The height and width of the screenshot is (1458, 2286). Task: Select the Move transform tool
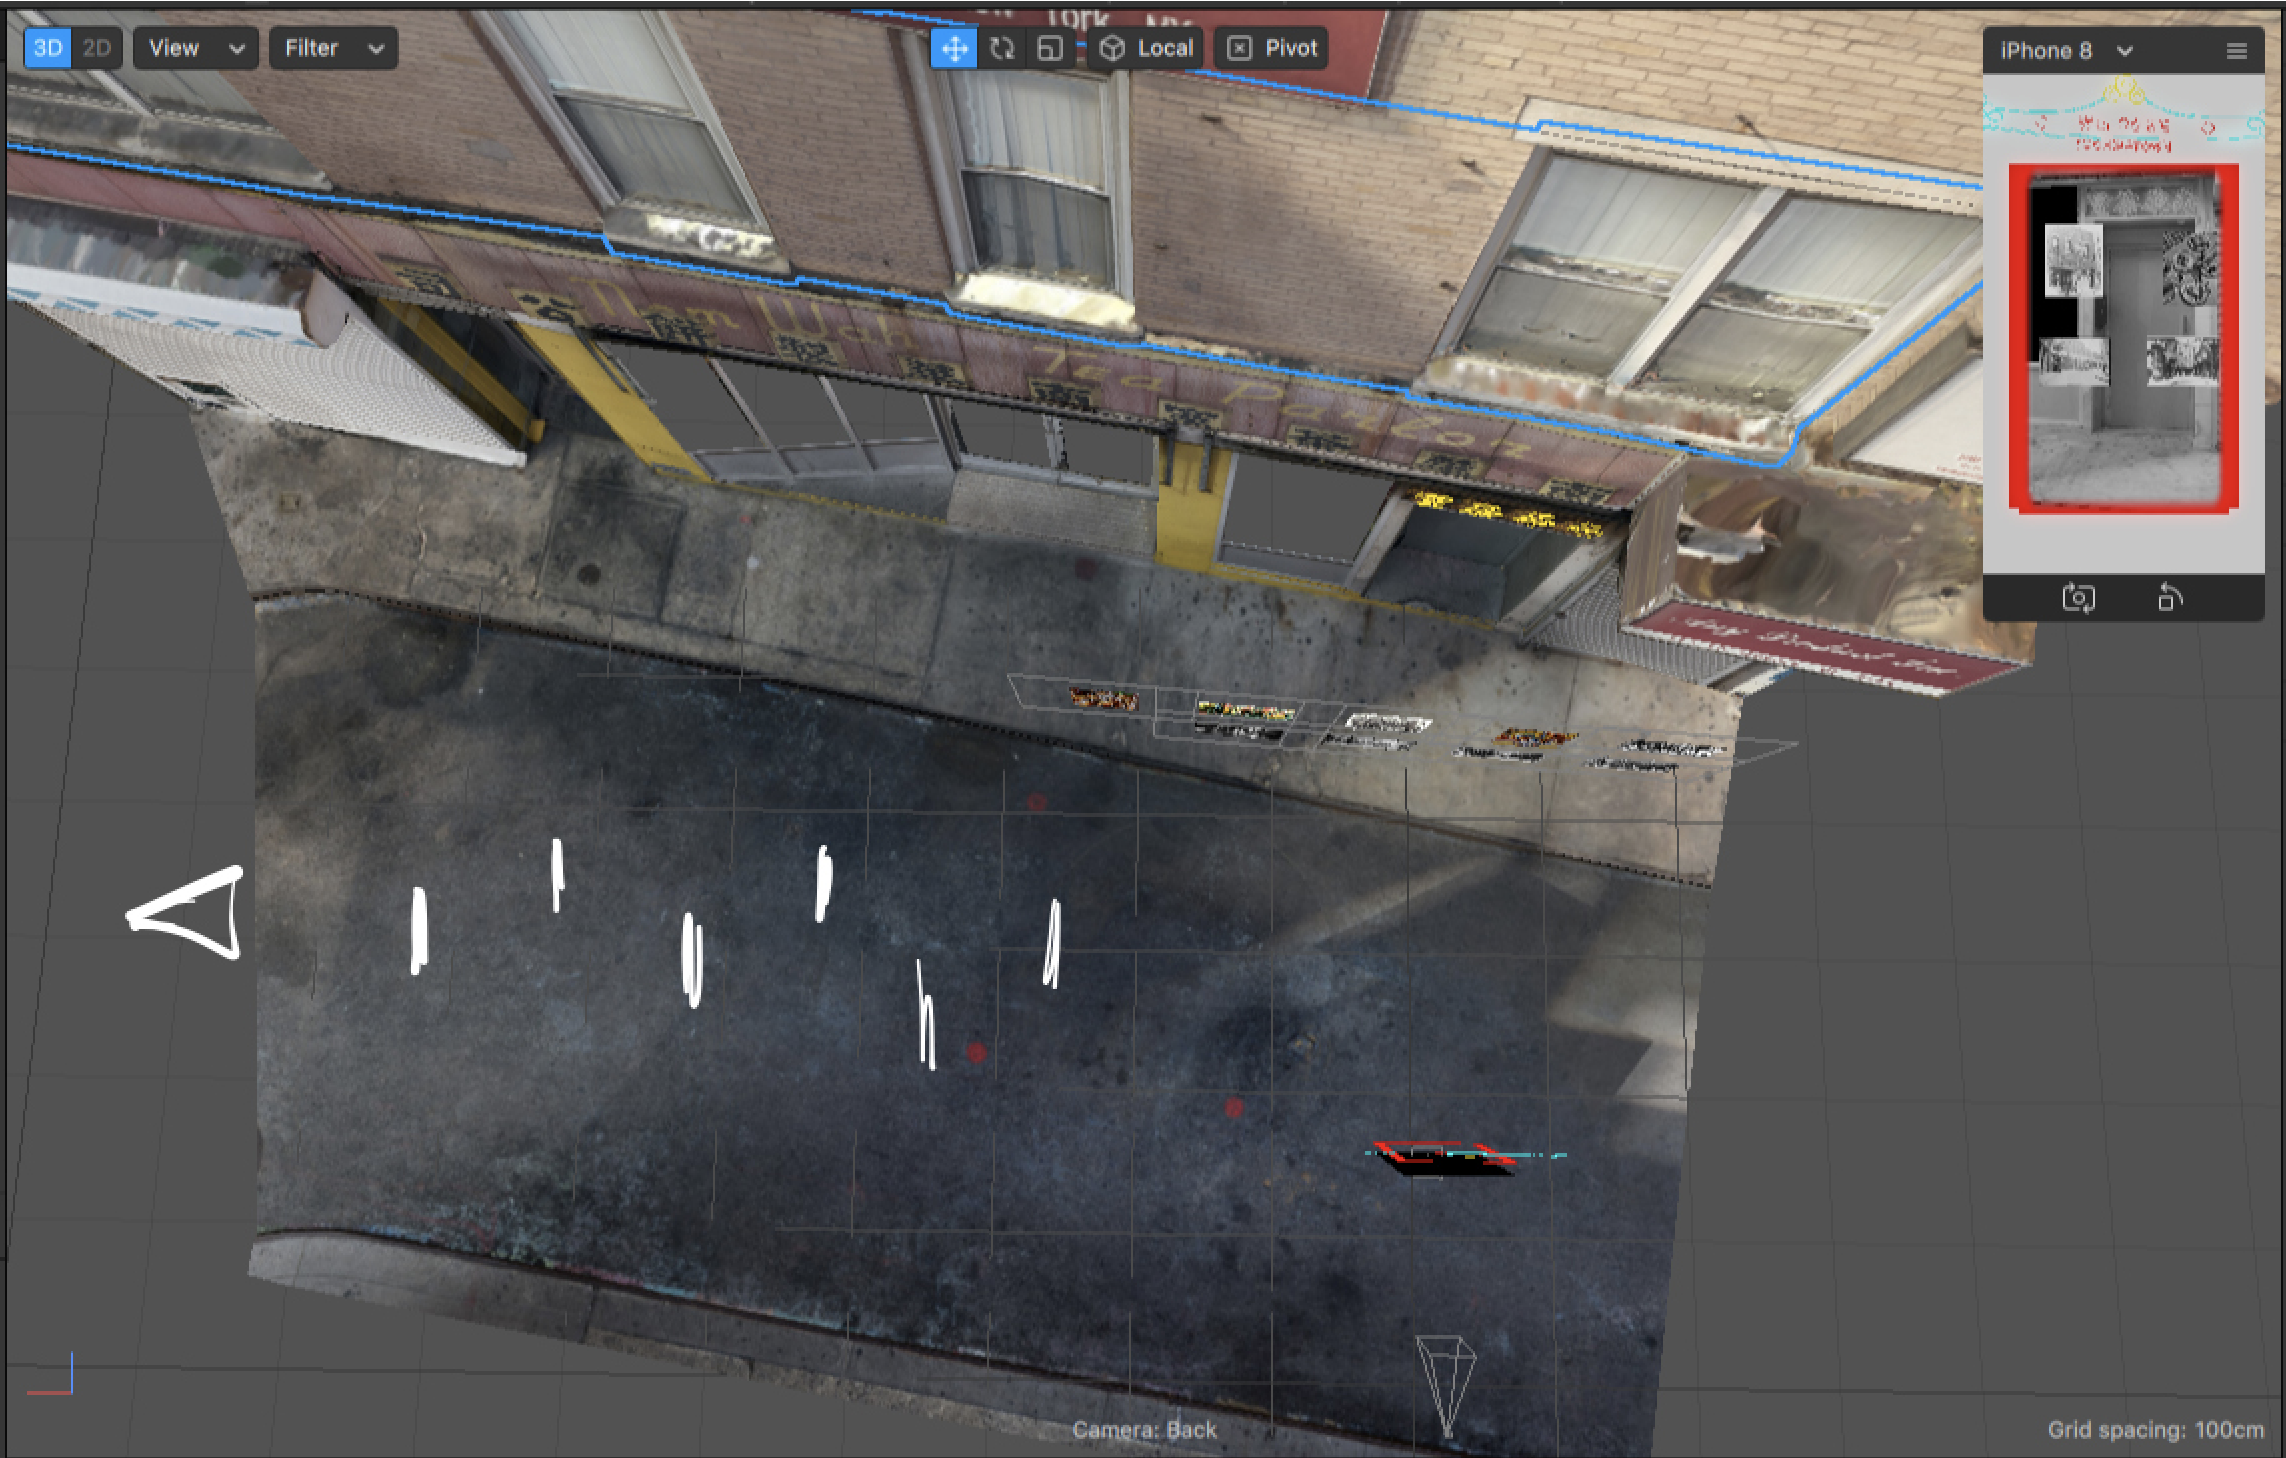click(954, 48)
